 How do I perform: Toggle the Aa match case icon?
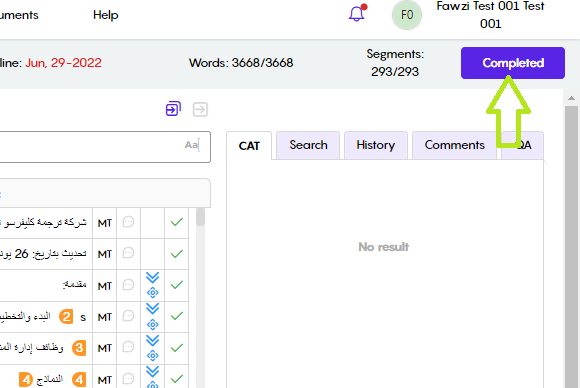click(x=192, y=145)
